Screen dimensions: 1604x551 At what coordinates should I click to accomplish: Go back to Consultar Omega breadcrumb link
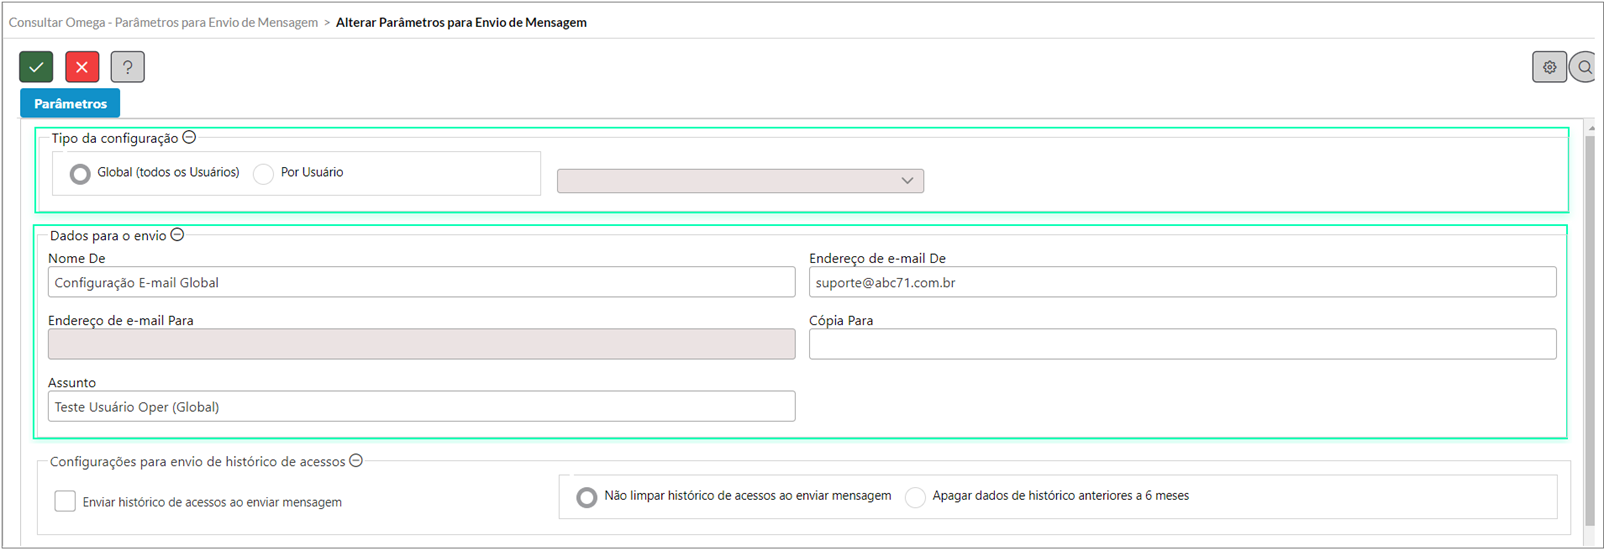point(163,22)
